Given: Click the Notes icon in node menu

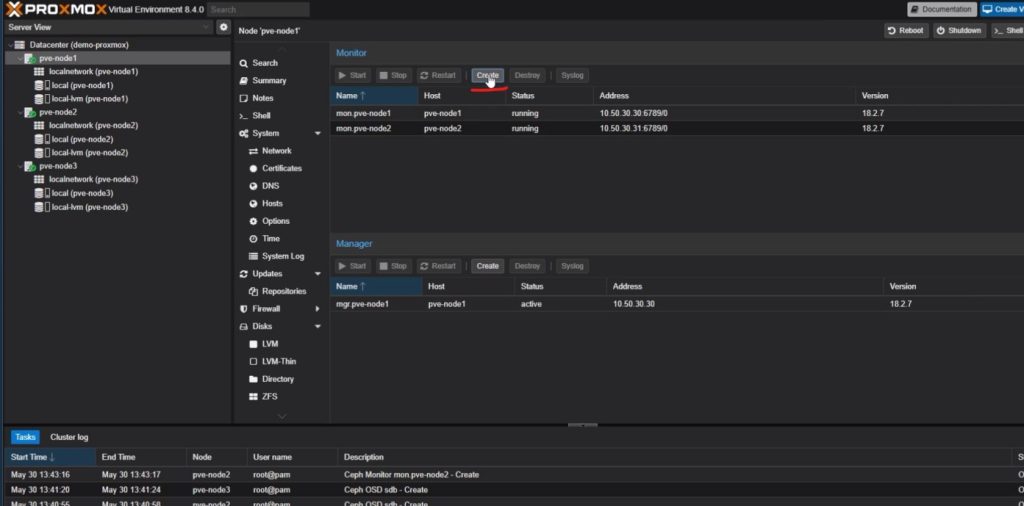Looking at the screenshot, I should tap(244, 99).
